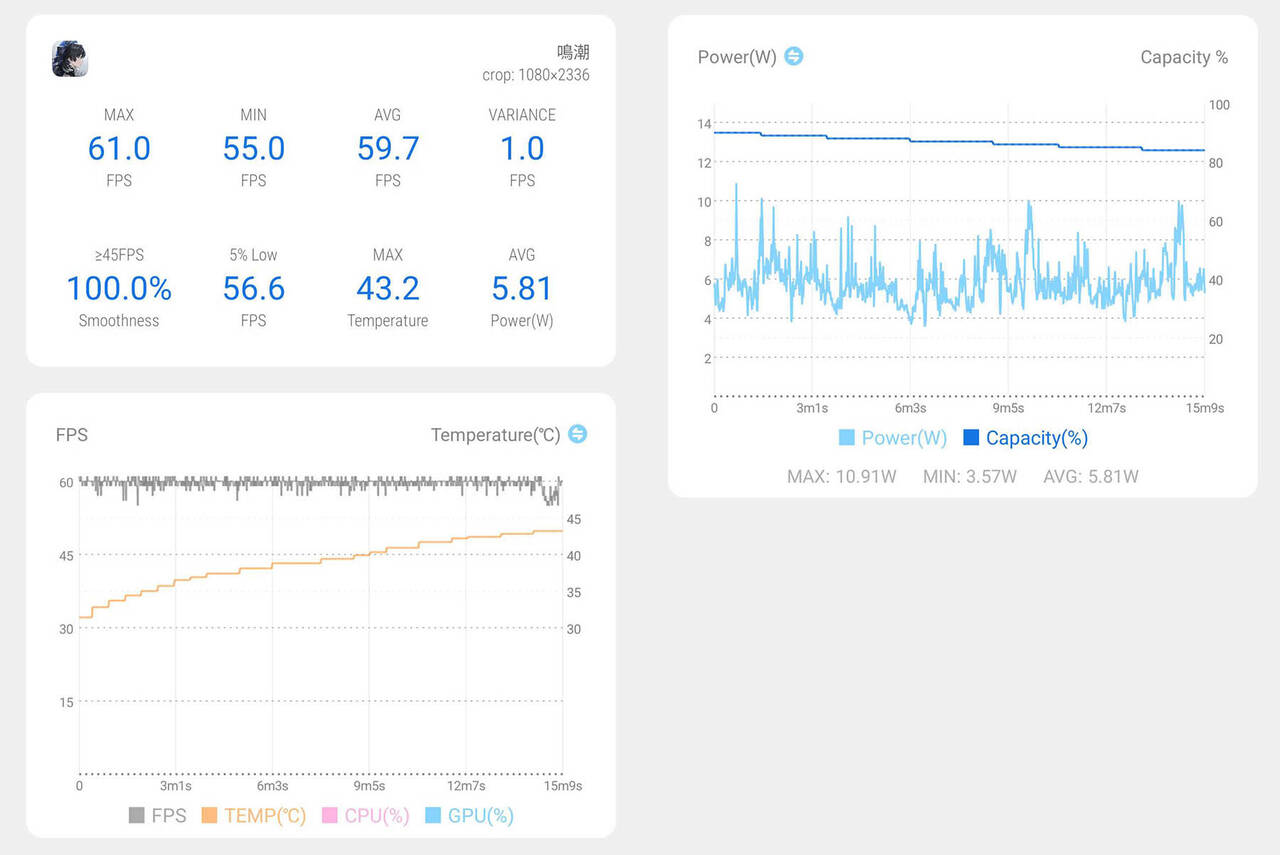Click the 6m3s marker on the power chart
This screenshot has width=1280, height=855.
click(910, 408)
